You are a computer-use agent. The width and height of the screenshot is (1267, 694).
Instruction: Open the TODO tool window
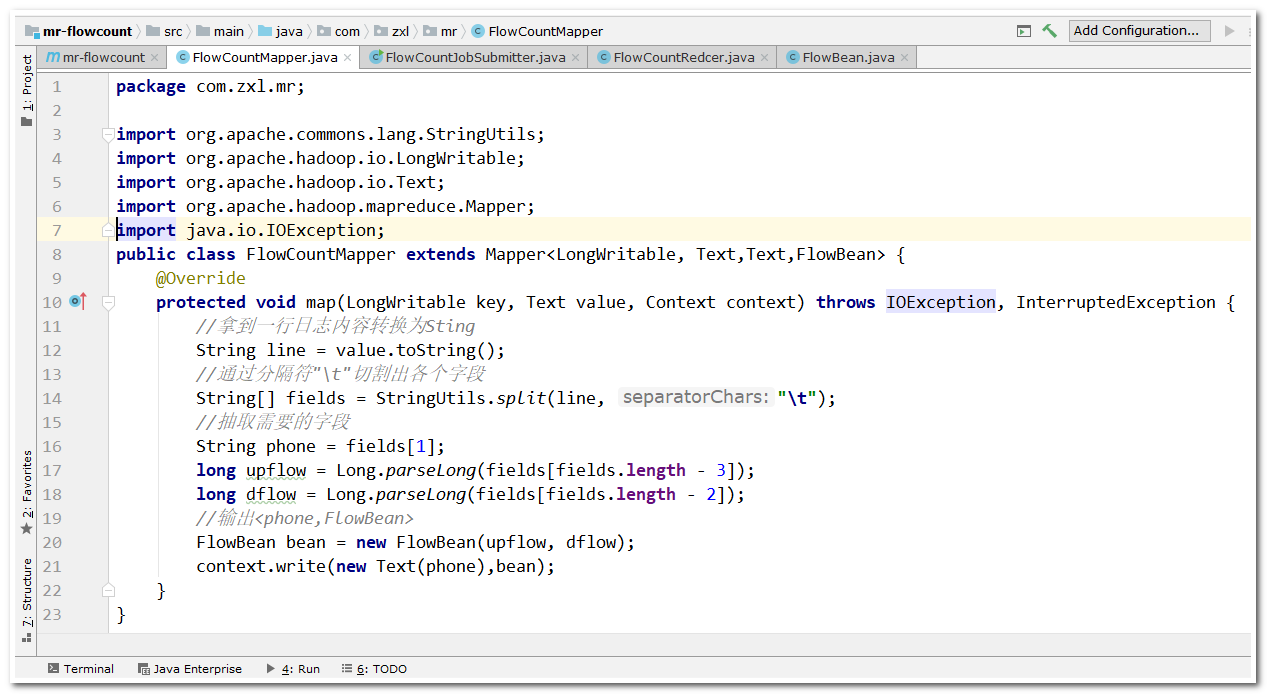click(374, 669)
